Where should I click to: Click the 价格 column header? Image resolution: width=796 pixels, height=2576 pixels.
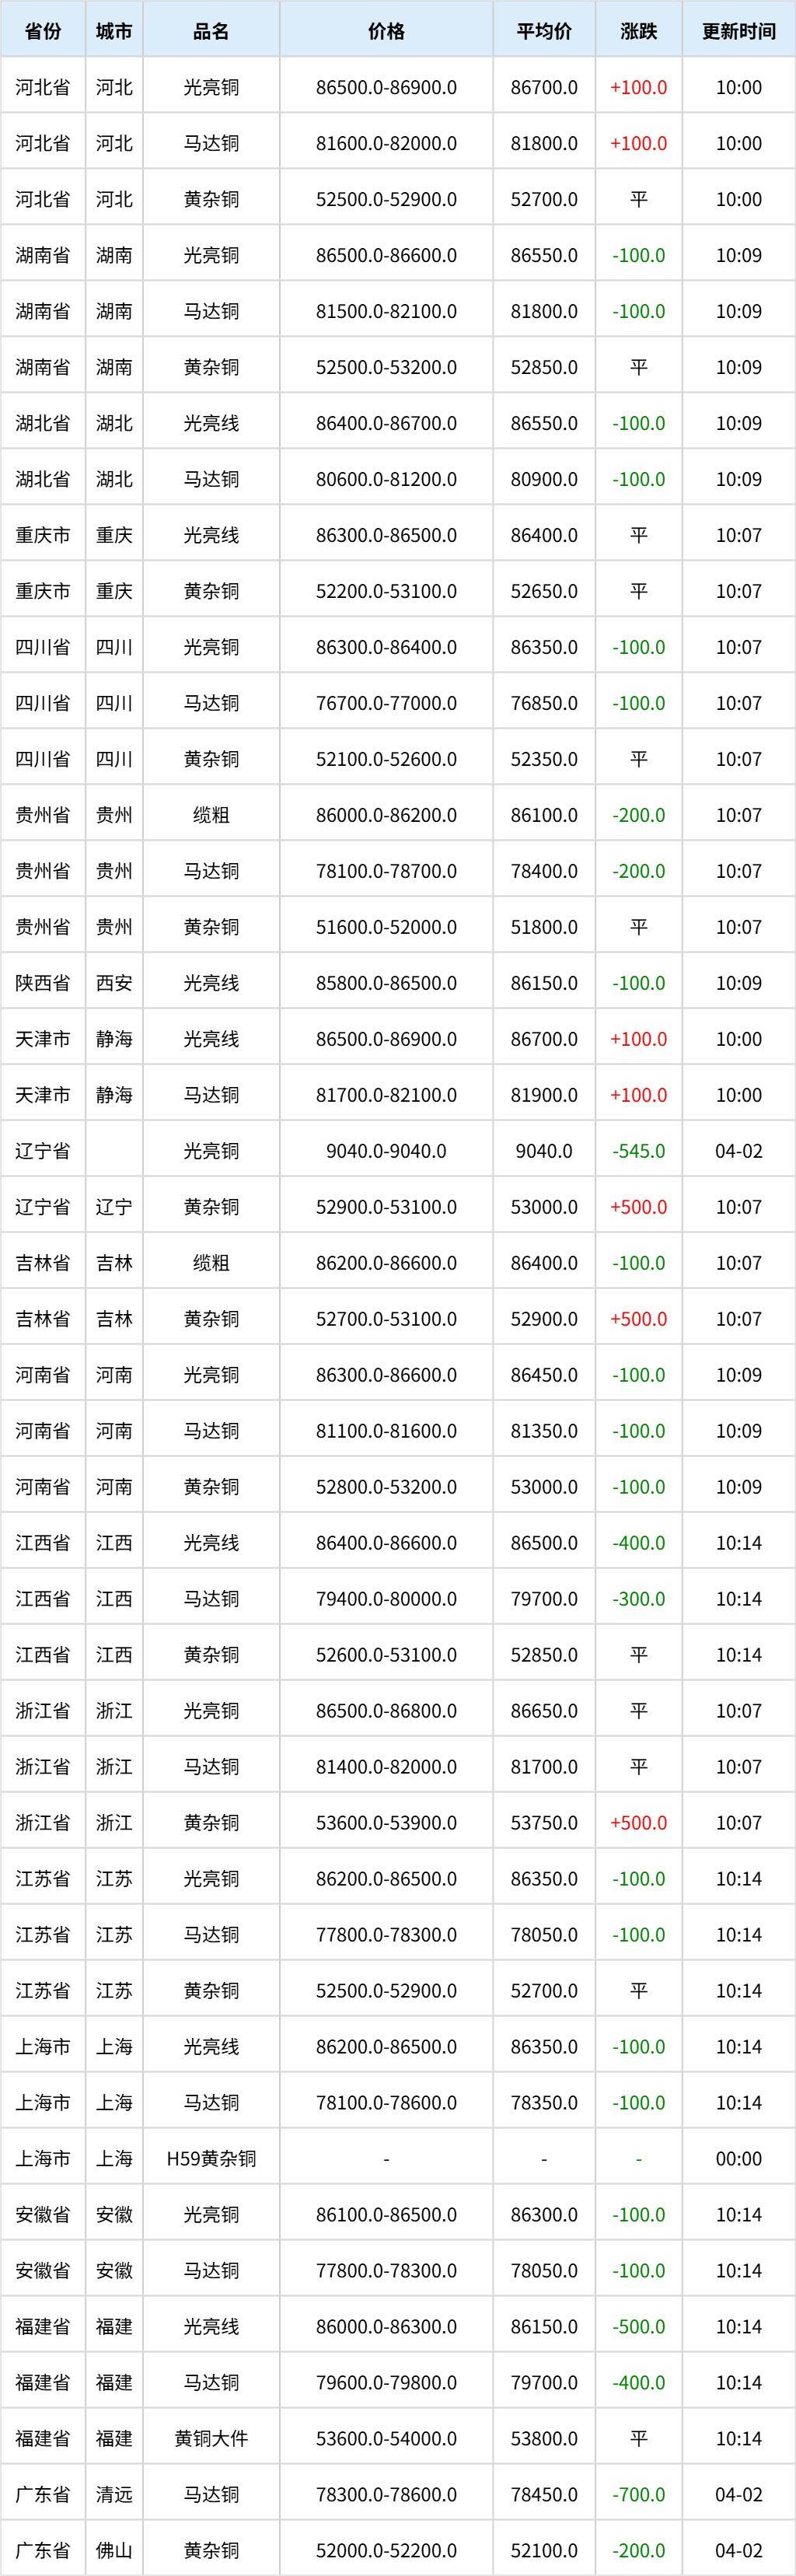[x=386, y=31]
